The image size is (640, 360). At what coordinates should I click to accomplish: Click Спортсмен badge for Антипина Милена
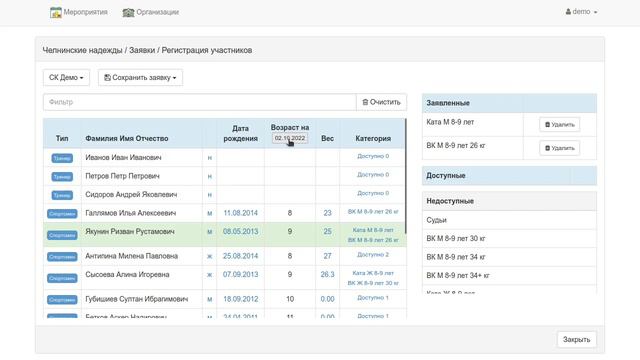(62, 257)
